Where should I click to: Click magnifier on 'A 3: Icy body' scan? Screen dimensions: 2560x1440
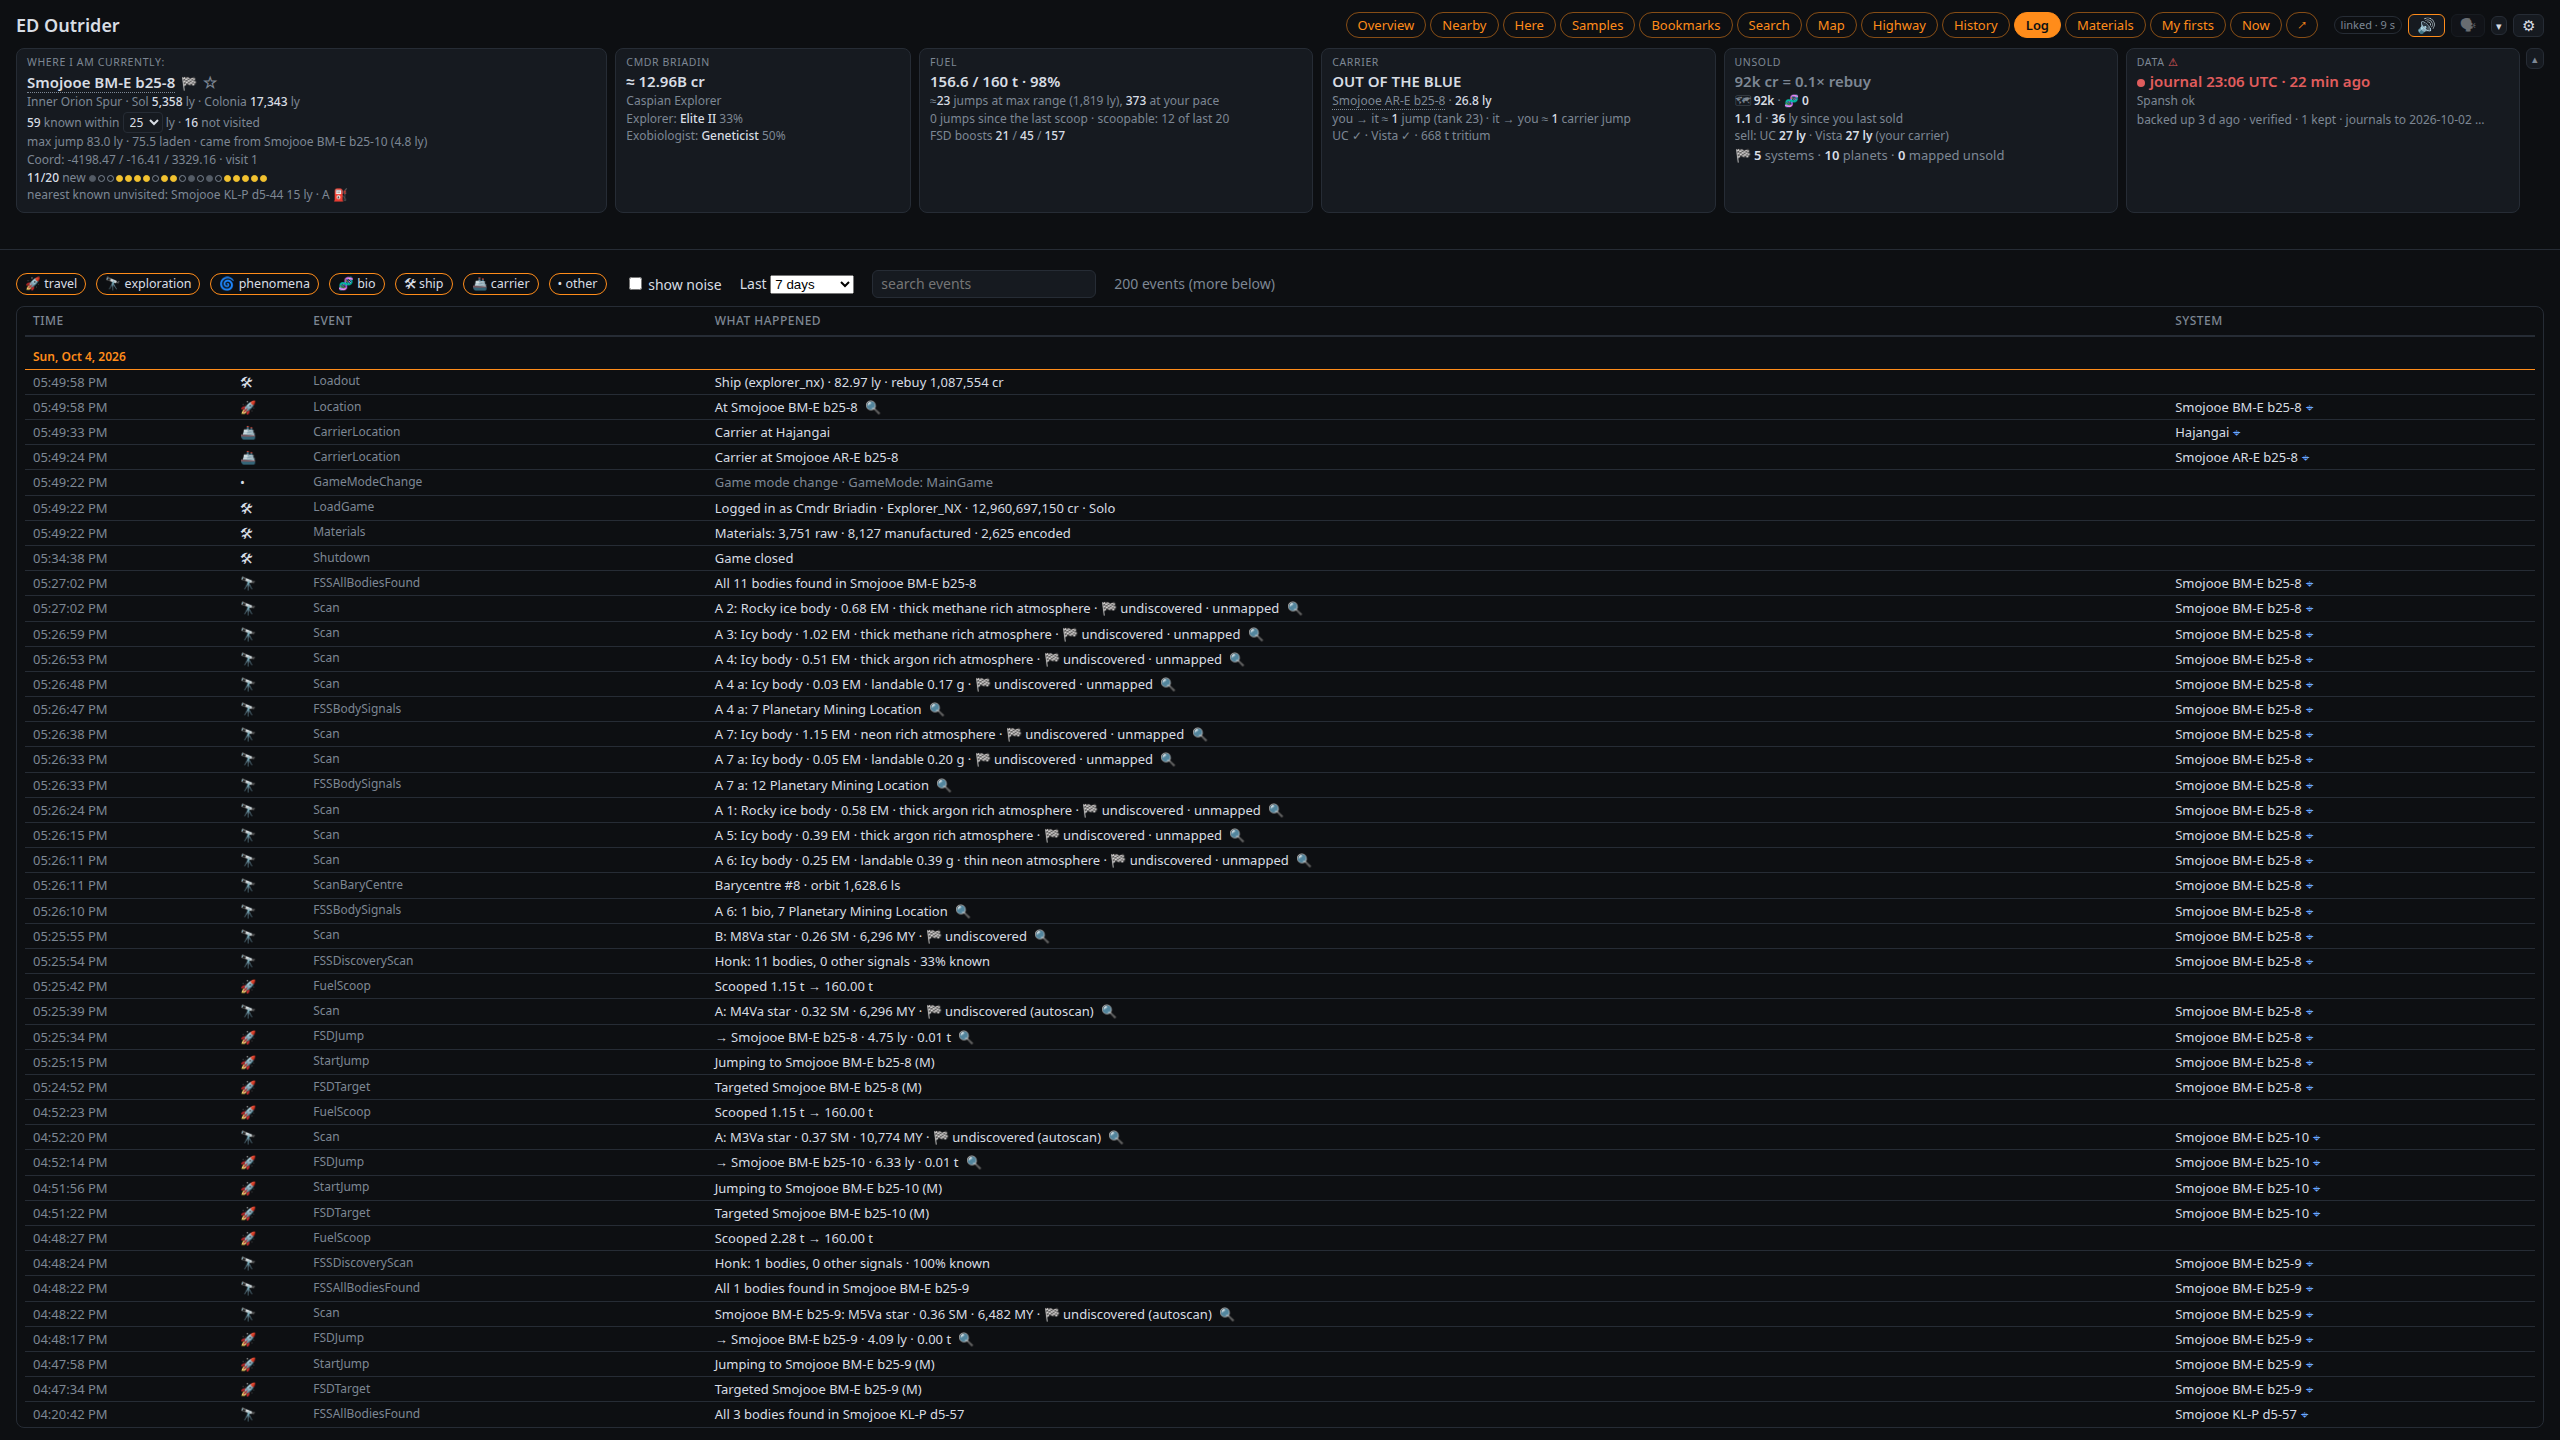(x=1255, y=635)
